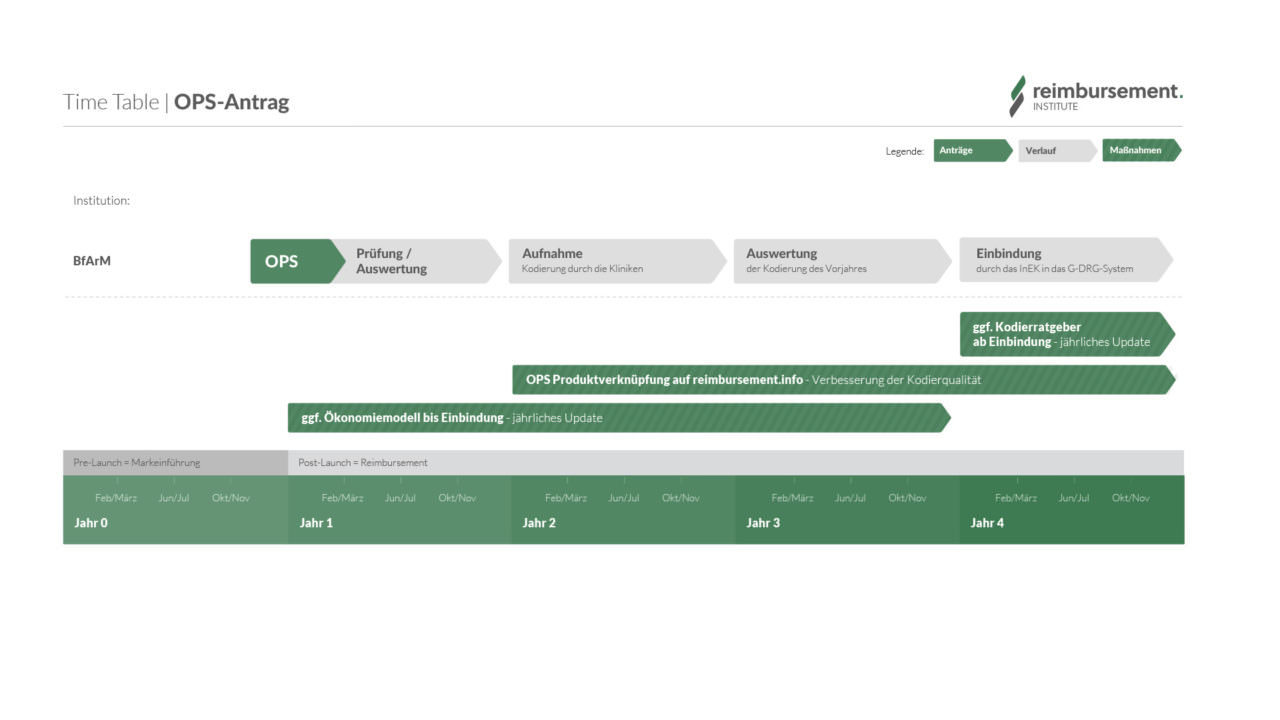This screenshot has height=720, width=1280.
Task: Click the Maßnahmen legend arrow
Action: coord(1140,151)
